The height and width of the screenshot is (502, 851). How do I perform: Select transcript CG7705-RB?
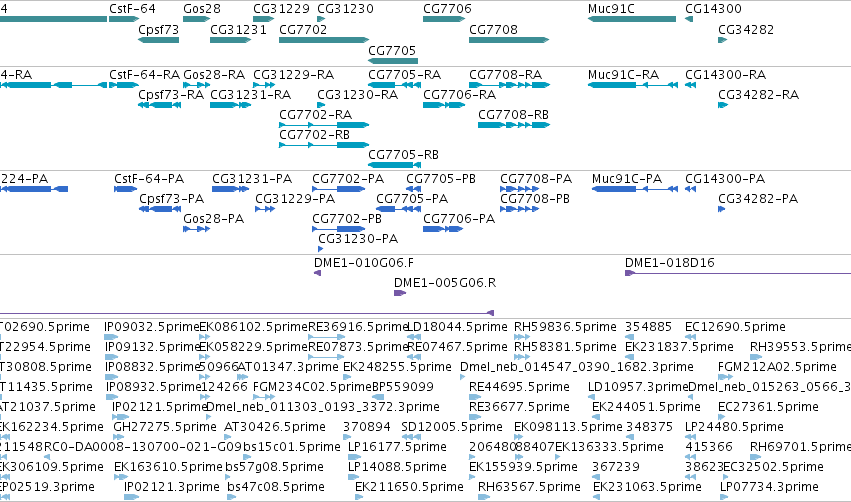(x=395, y=165)
